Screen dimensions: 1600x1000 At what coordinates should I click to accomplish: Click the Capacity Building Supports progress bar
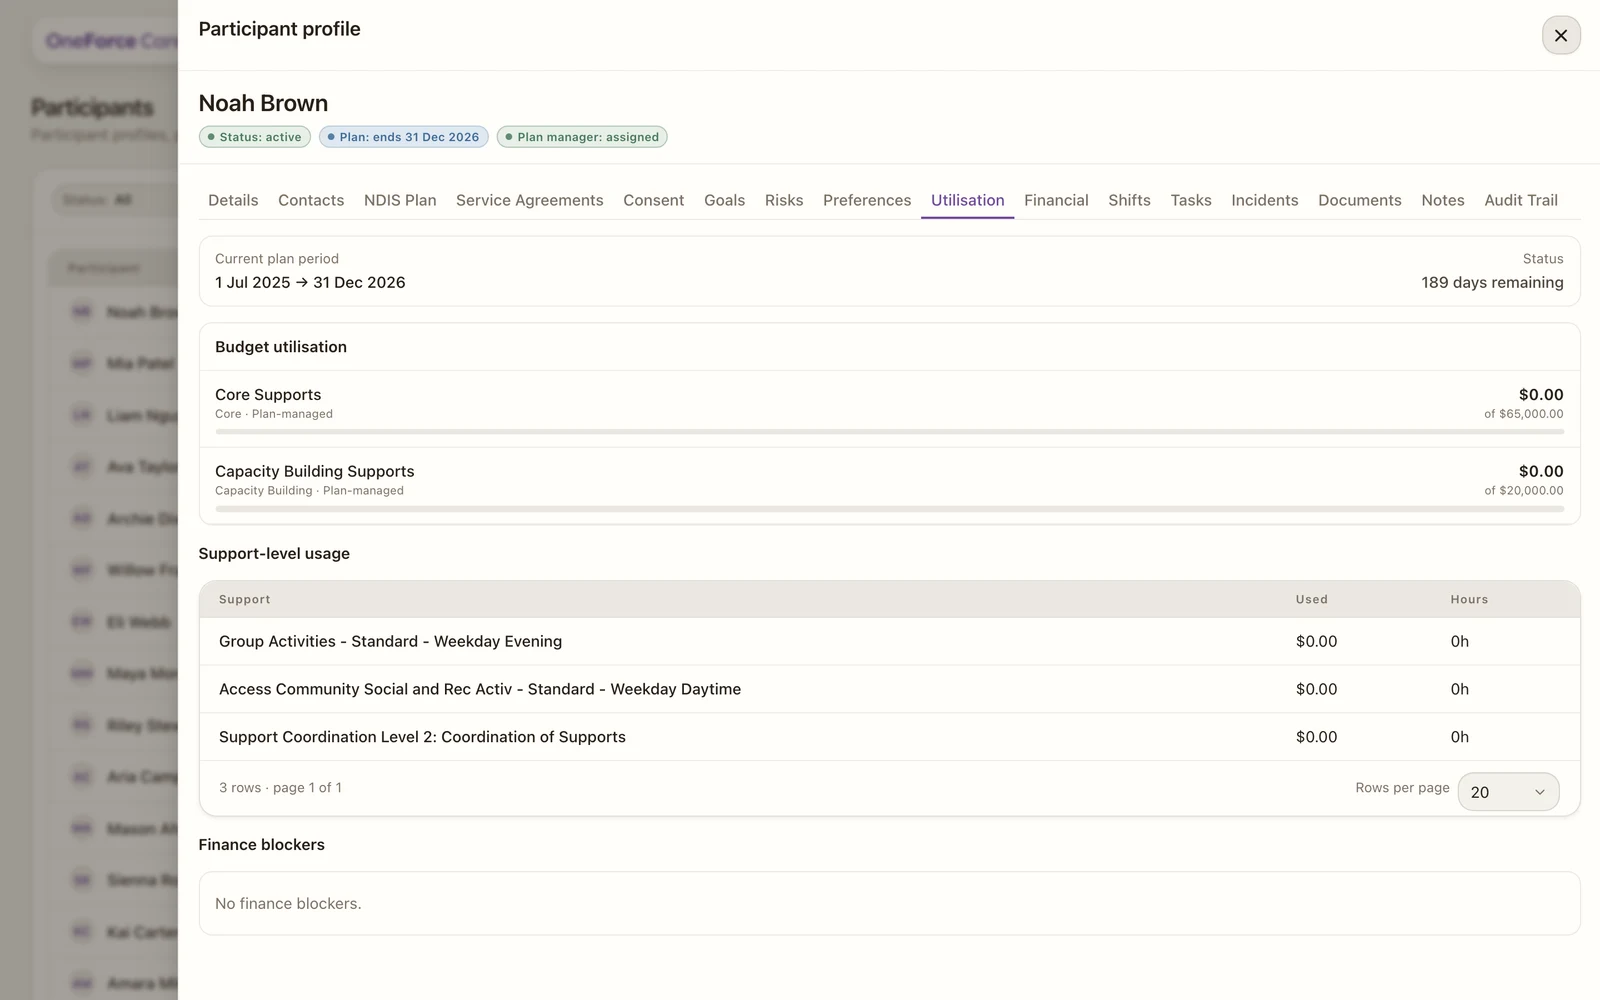[x=889, y=509]
